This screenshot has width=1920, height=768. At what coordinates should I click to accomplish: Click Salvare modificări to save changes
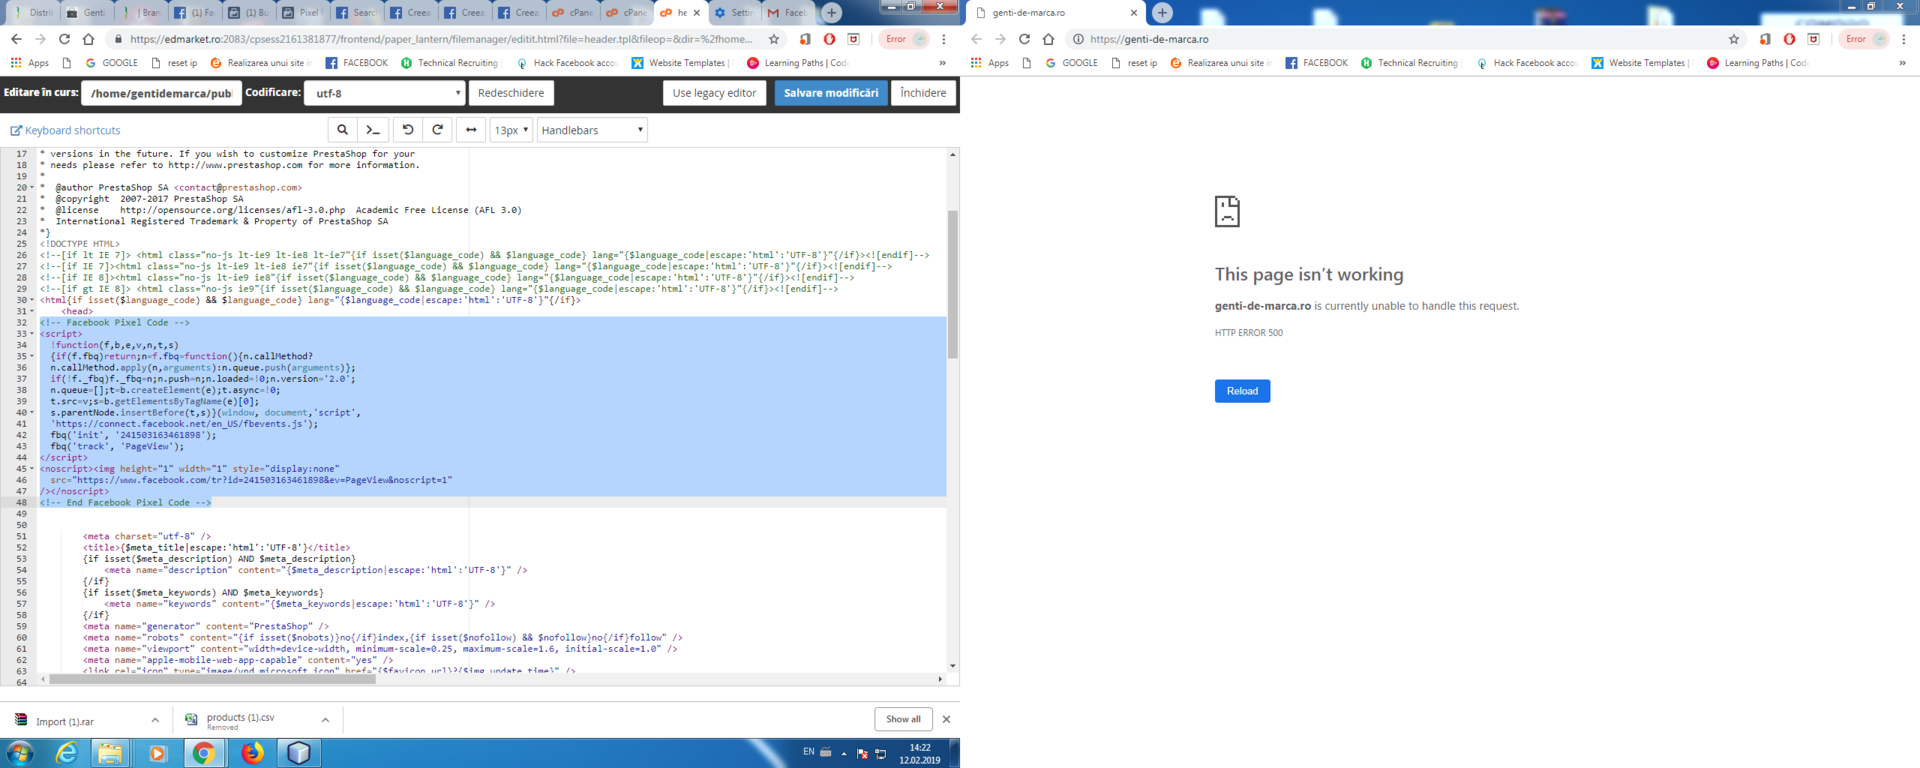point(831,93)
